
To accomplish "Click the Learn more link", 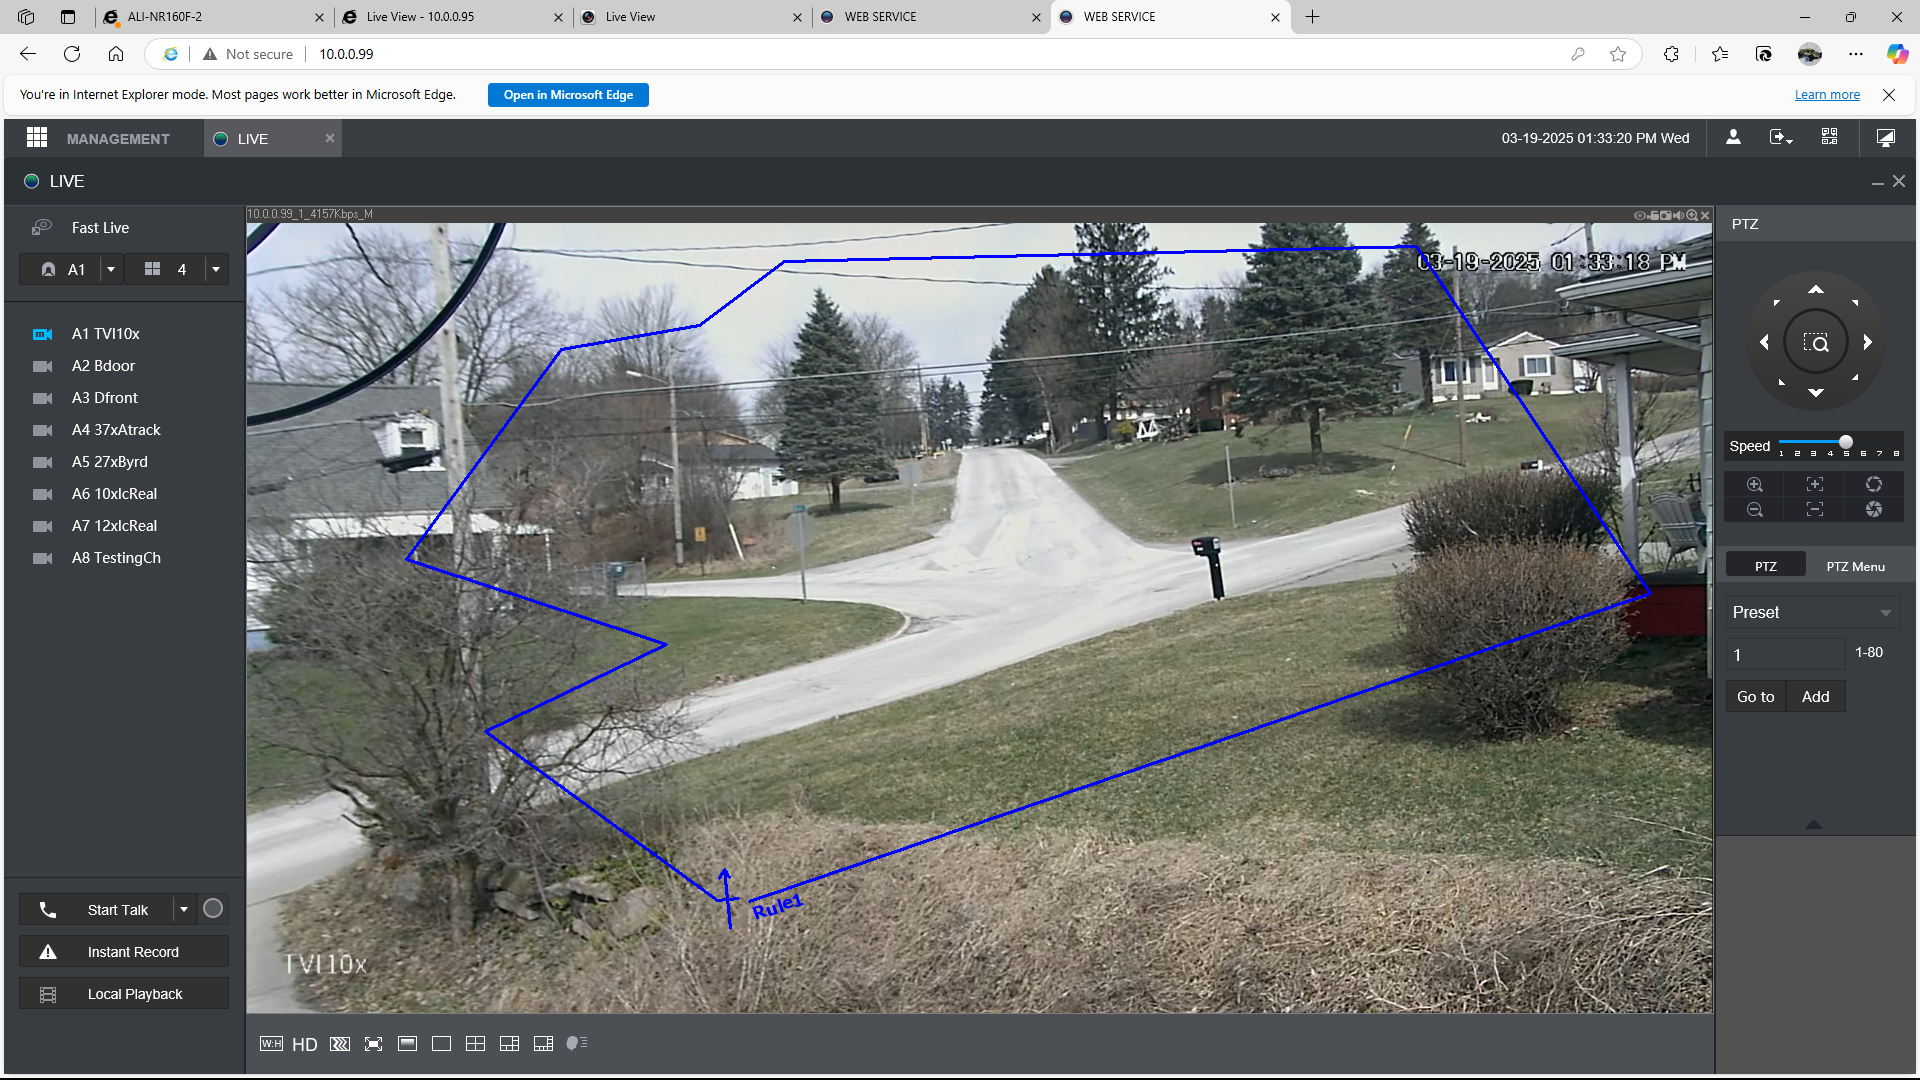I will 1827,95.
